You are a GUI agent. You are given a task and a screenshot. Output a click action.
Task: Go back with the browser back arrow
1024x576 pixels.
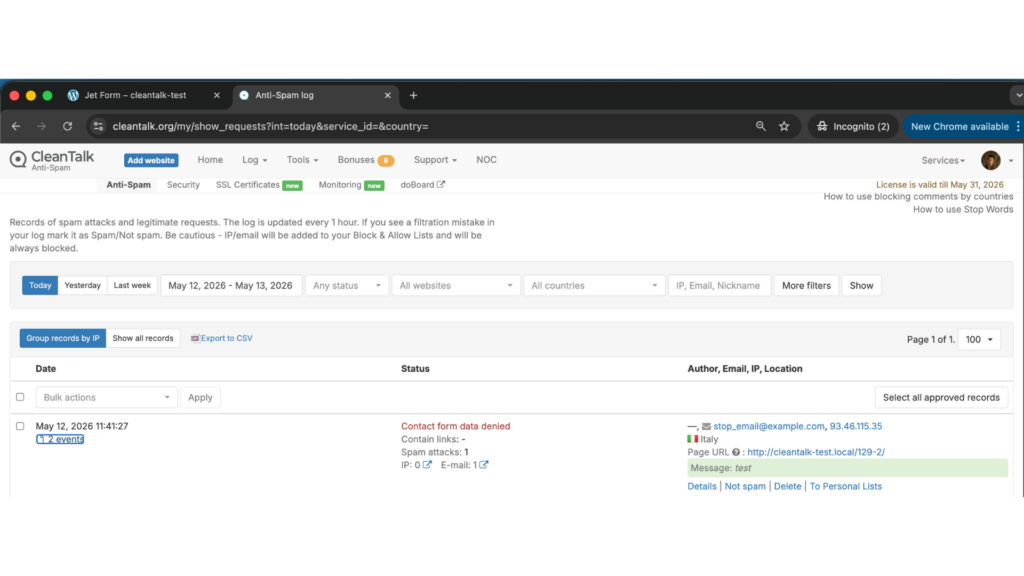point(16,127)
